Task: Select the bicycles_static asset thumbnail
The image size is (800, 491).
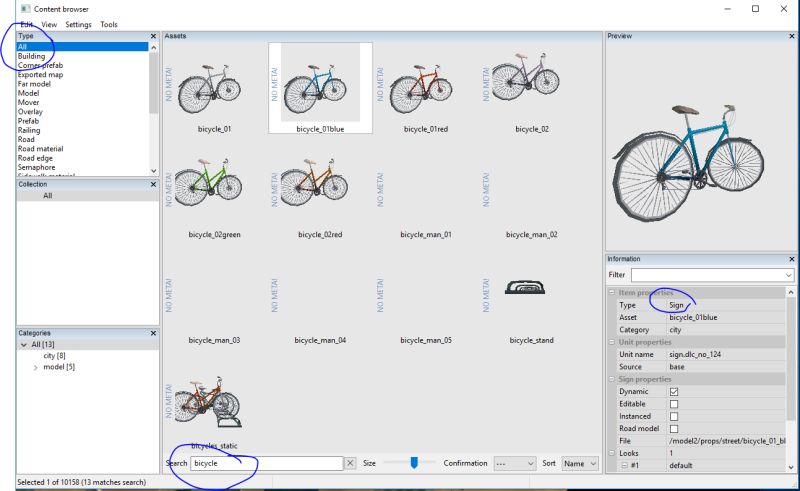Action: pyautogui.click(x=208, y=402)
